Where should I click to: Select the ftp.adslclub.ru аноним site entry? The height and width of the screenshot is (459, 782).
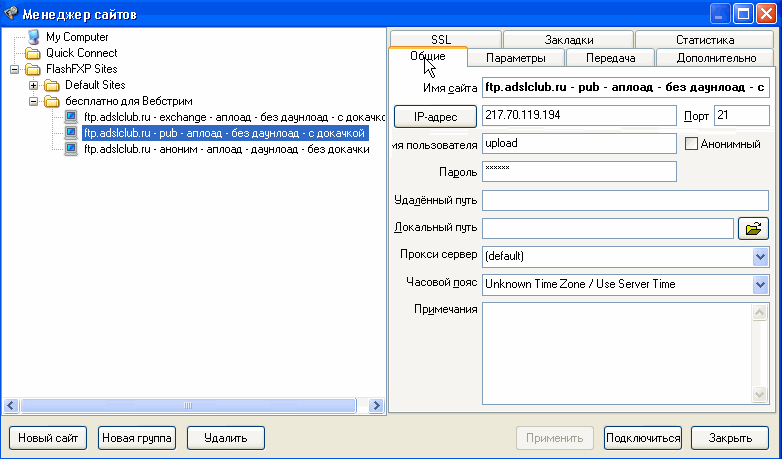tap(227, 149)
